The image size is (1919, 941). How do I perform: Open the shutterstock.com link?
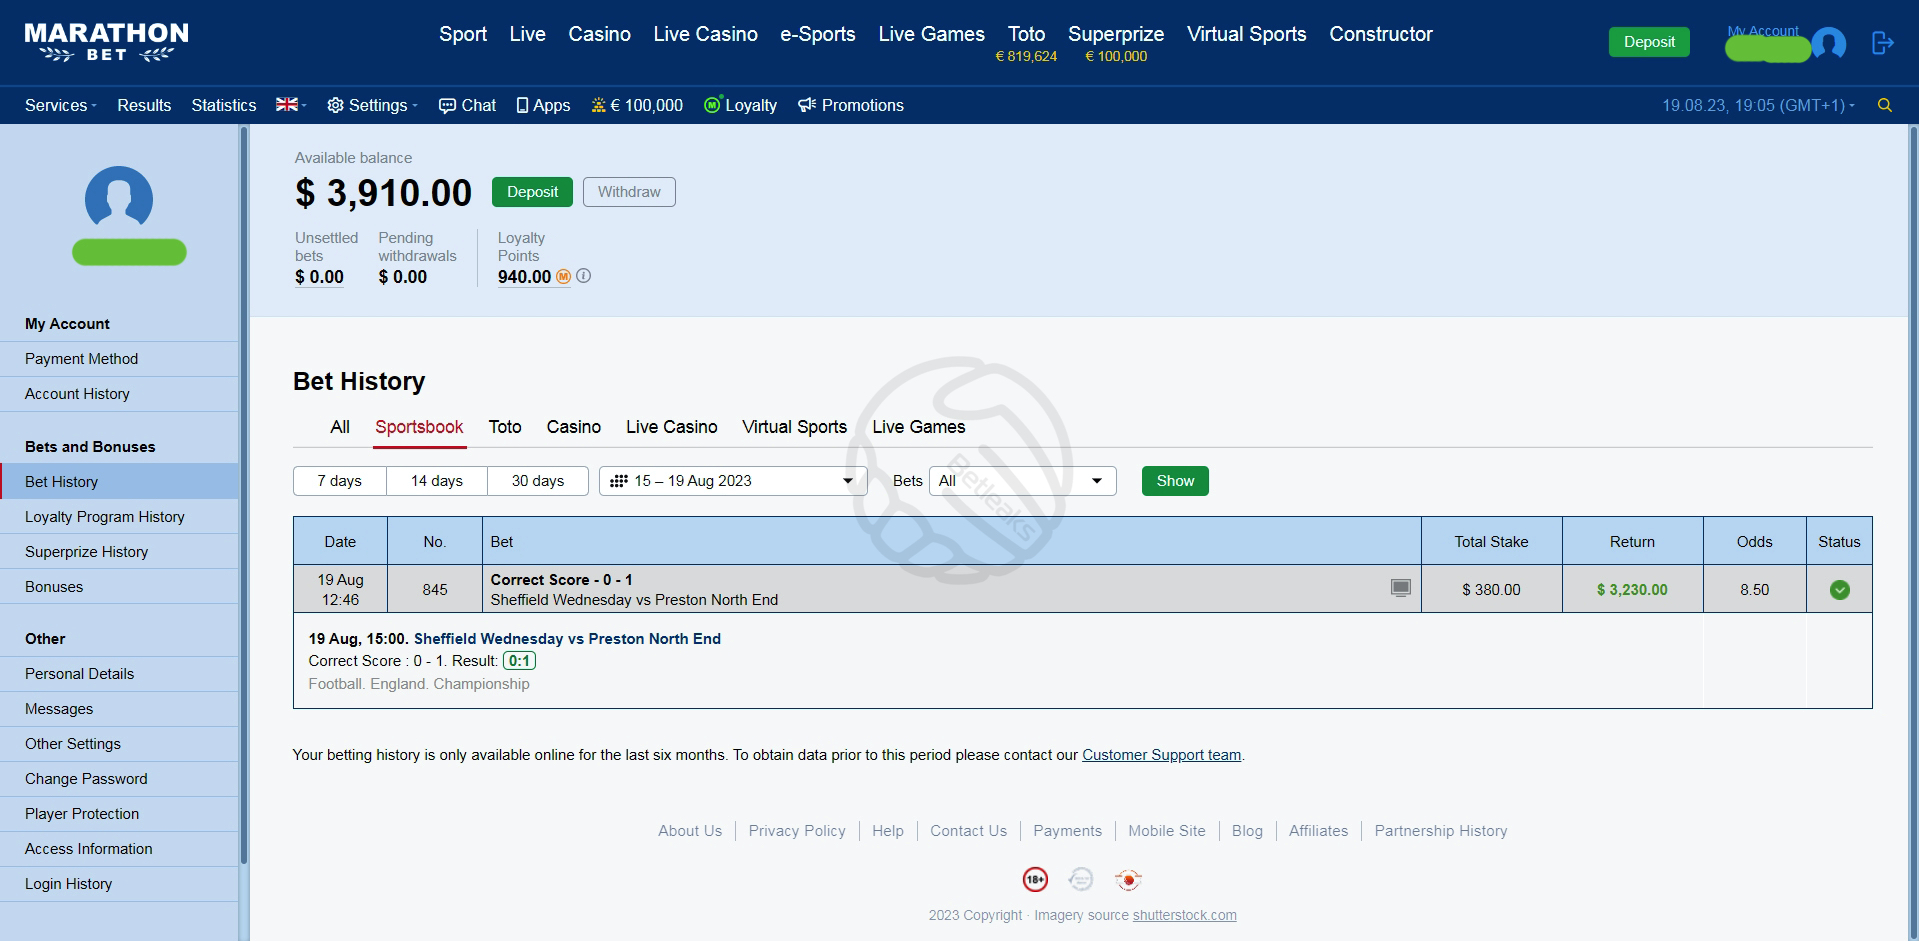click(1184, 915)
